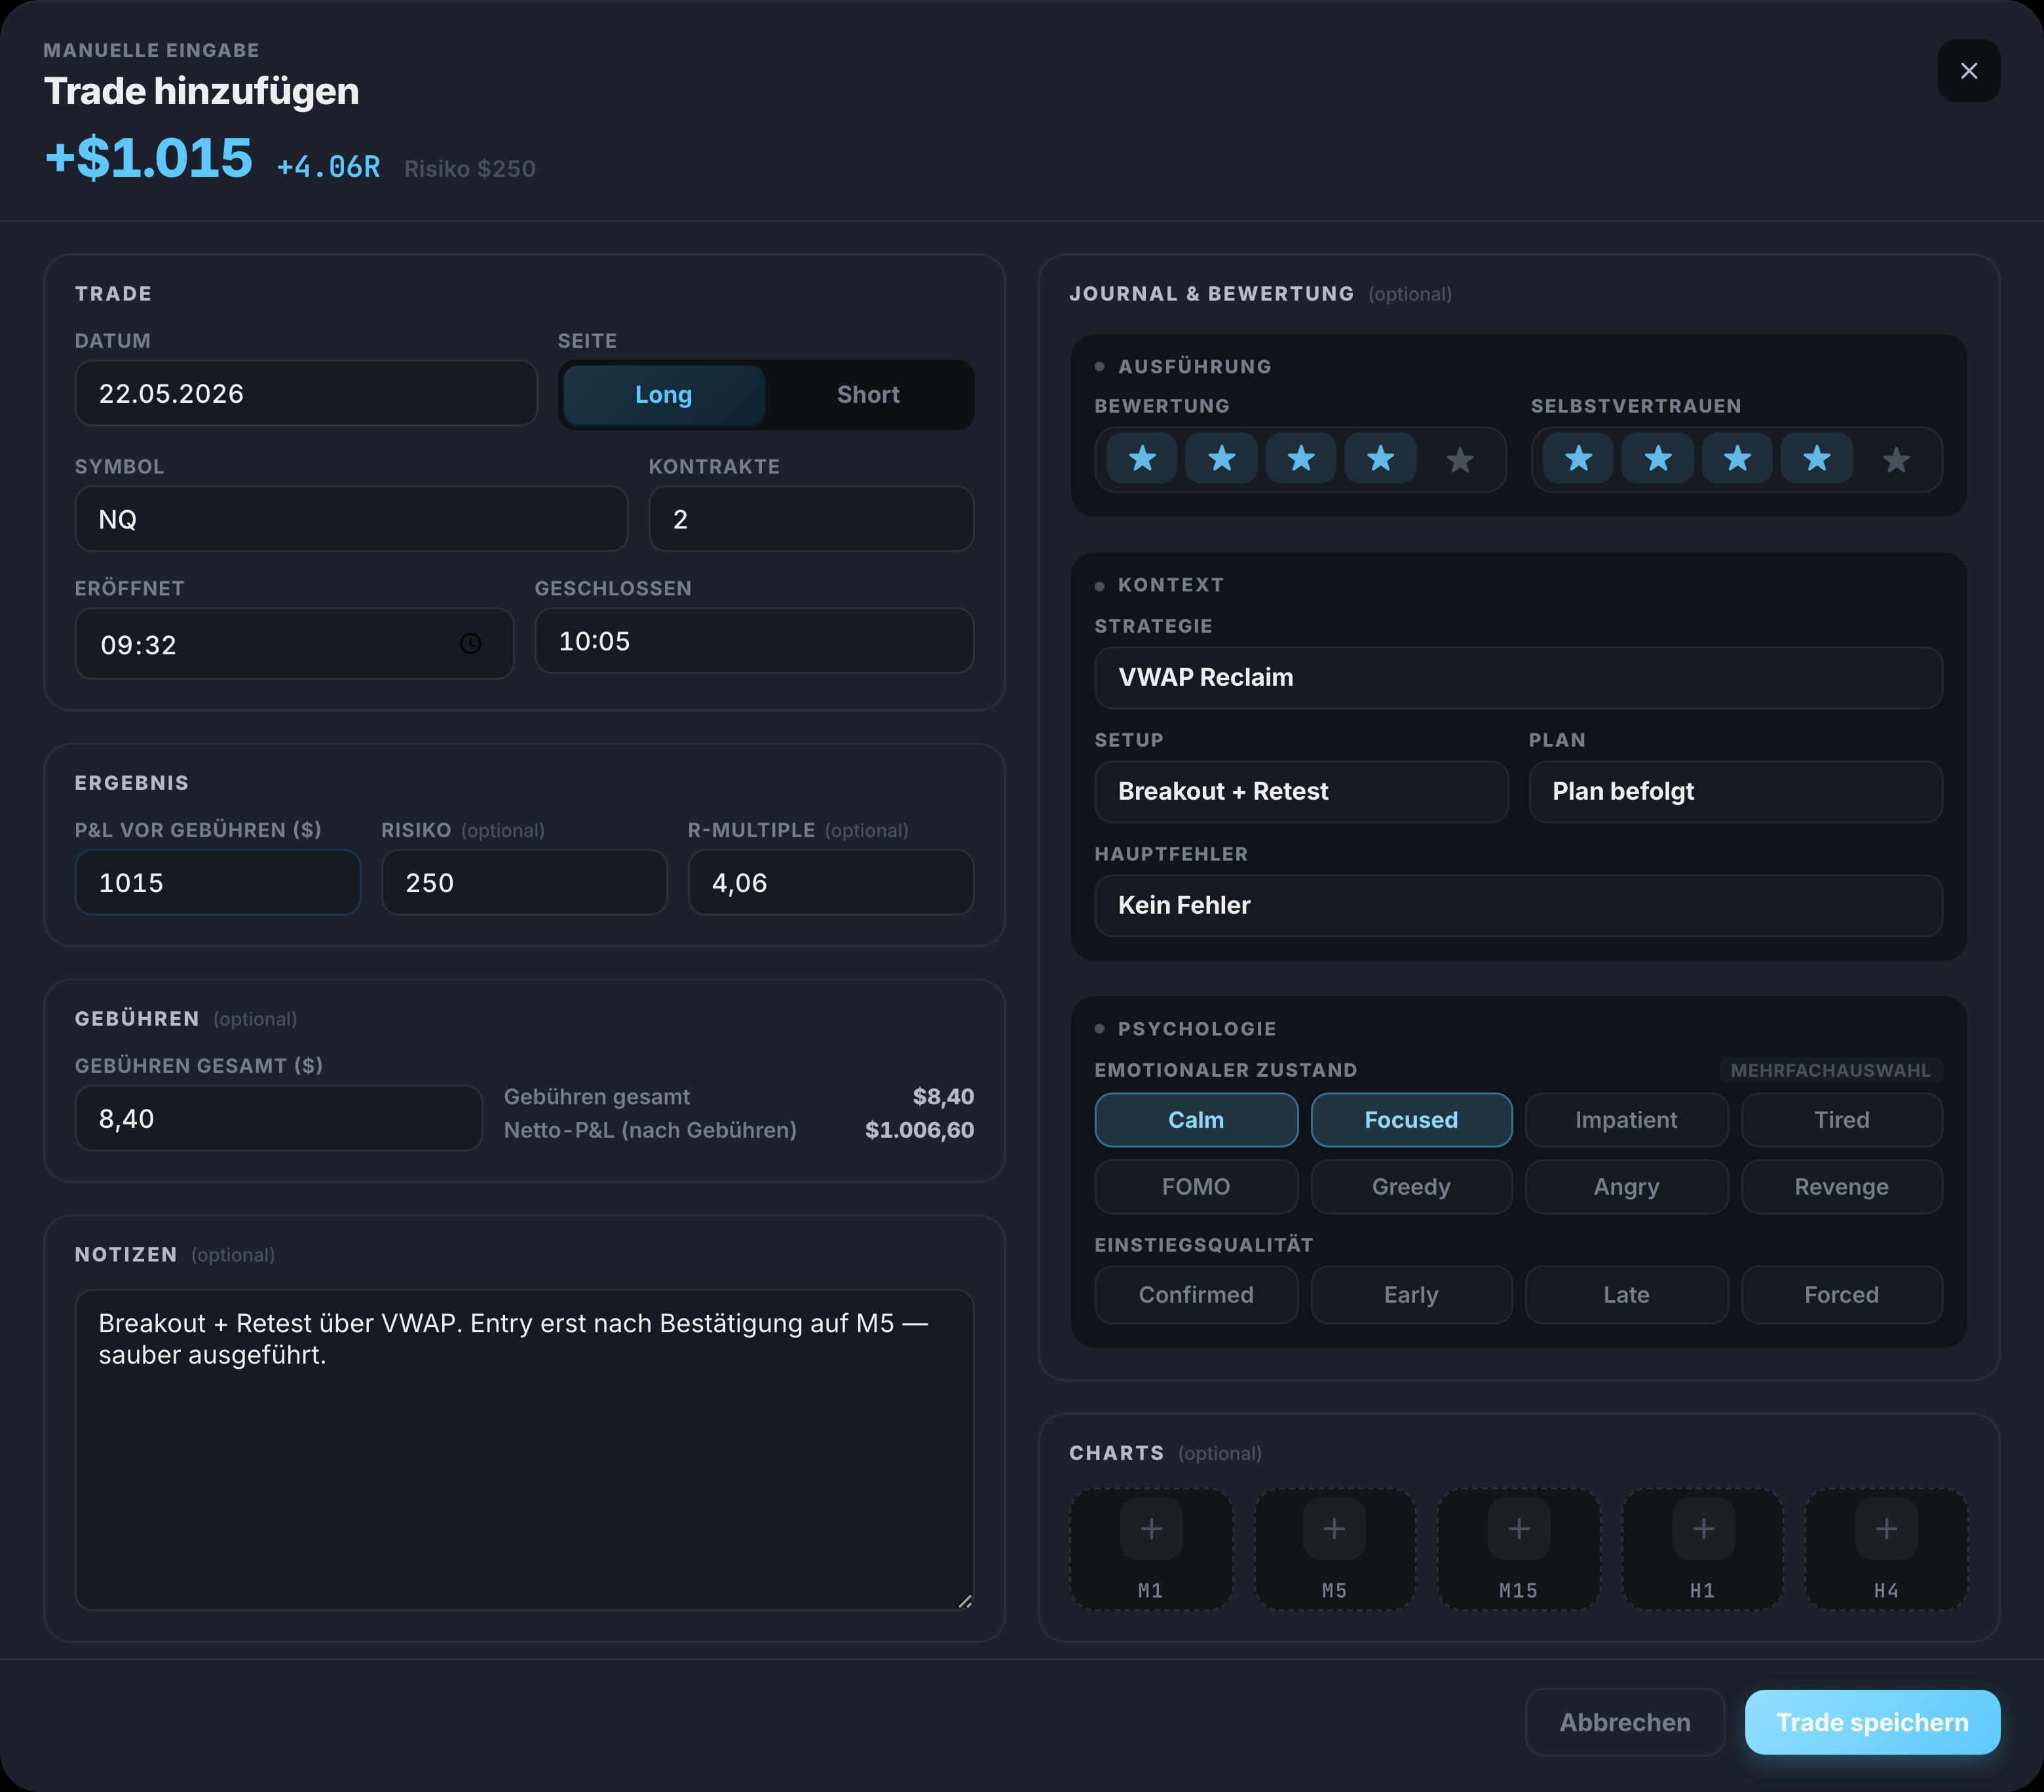Set Selbstvertrauen rating to five stars
The width and height of the screenshot is (2044, 1792).
click(1895, 459)
